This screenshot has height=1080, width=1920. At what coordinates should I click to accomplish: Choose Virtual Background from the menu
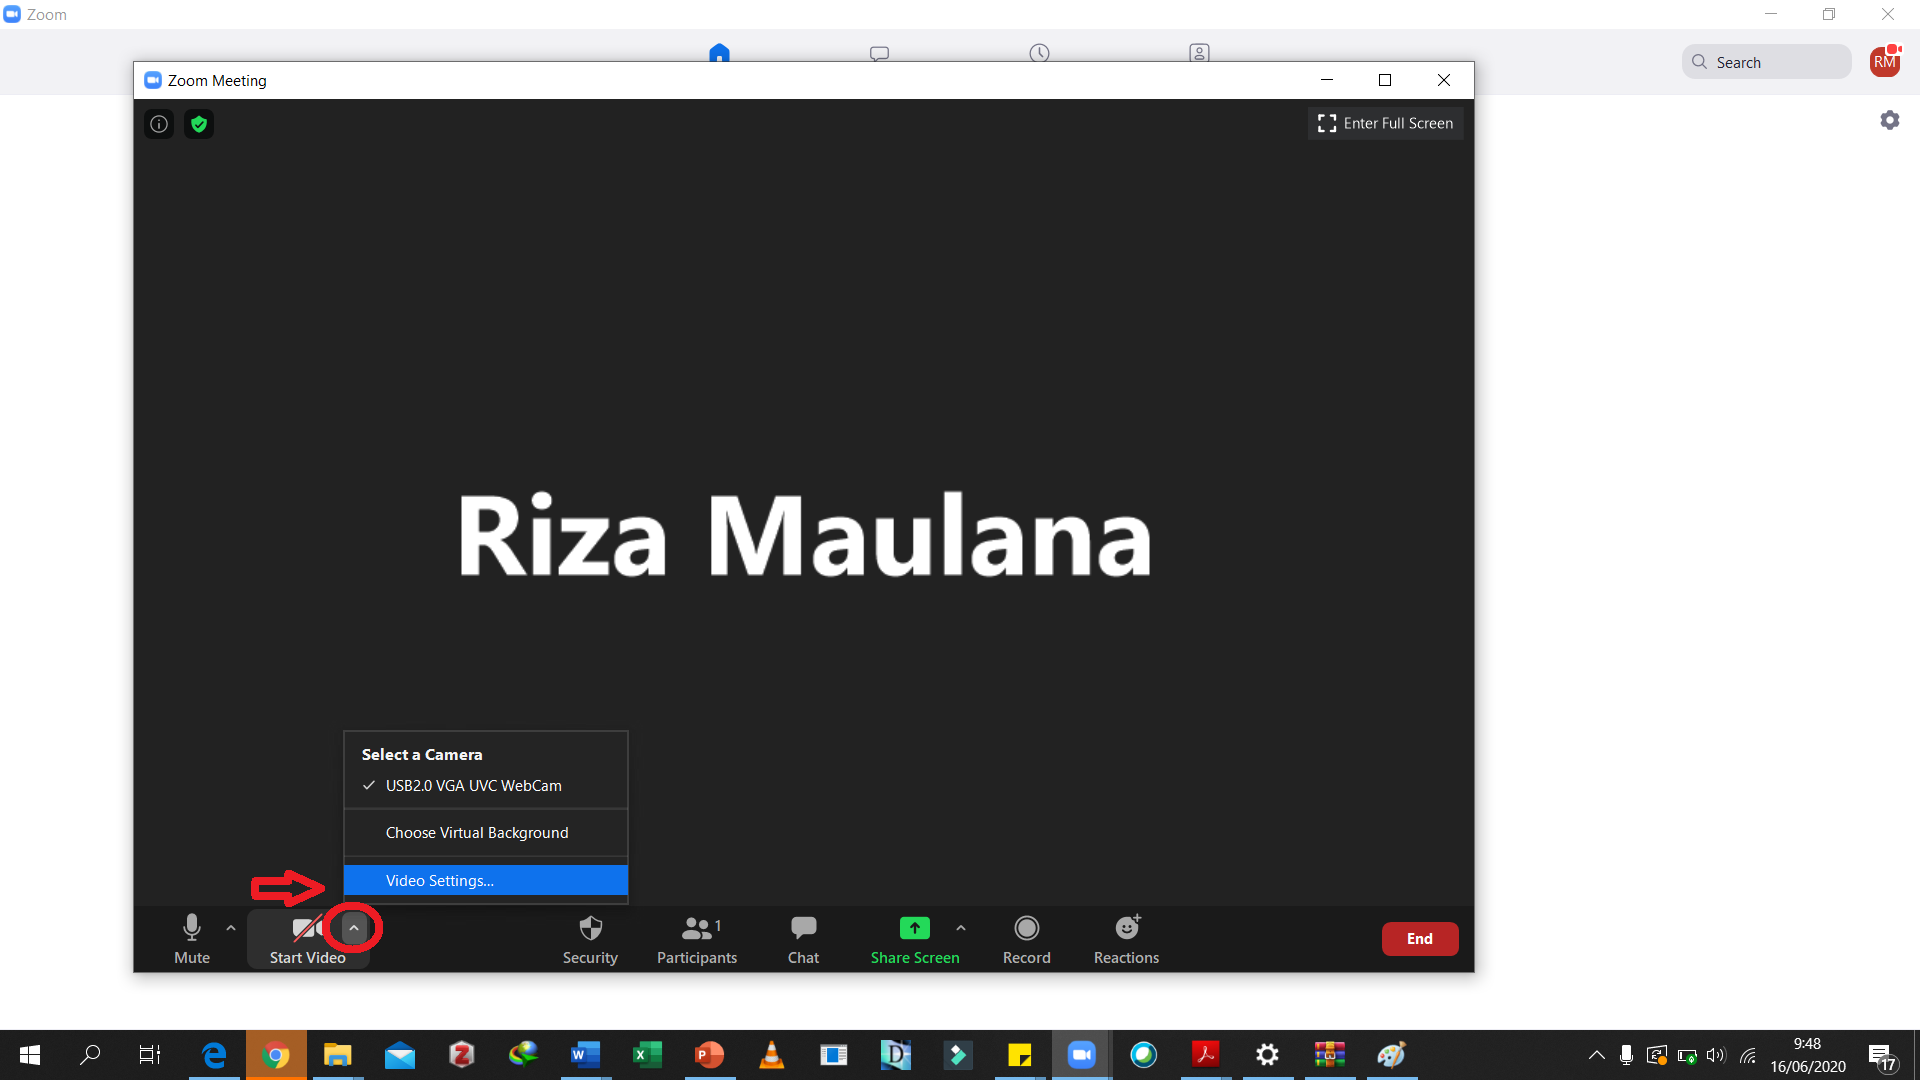(477, 833)
